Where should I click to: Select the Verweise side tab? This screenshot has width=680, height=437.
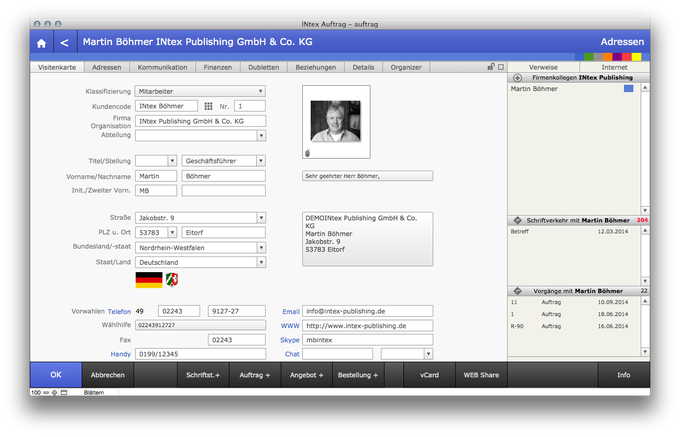click(543, 67)
